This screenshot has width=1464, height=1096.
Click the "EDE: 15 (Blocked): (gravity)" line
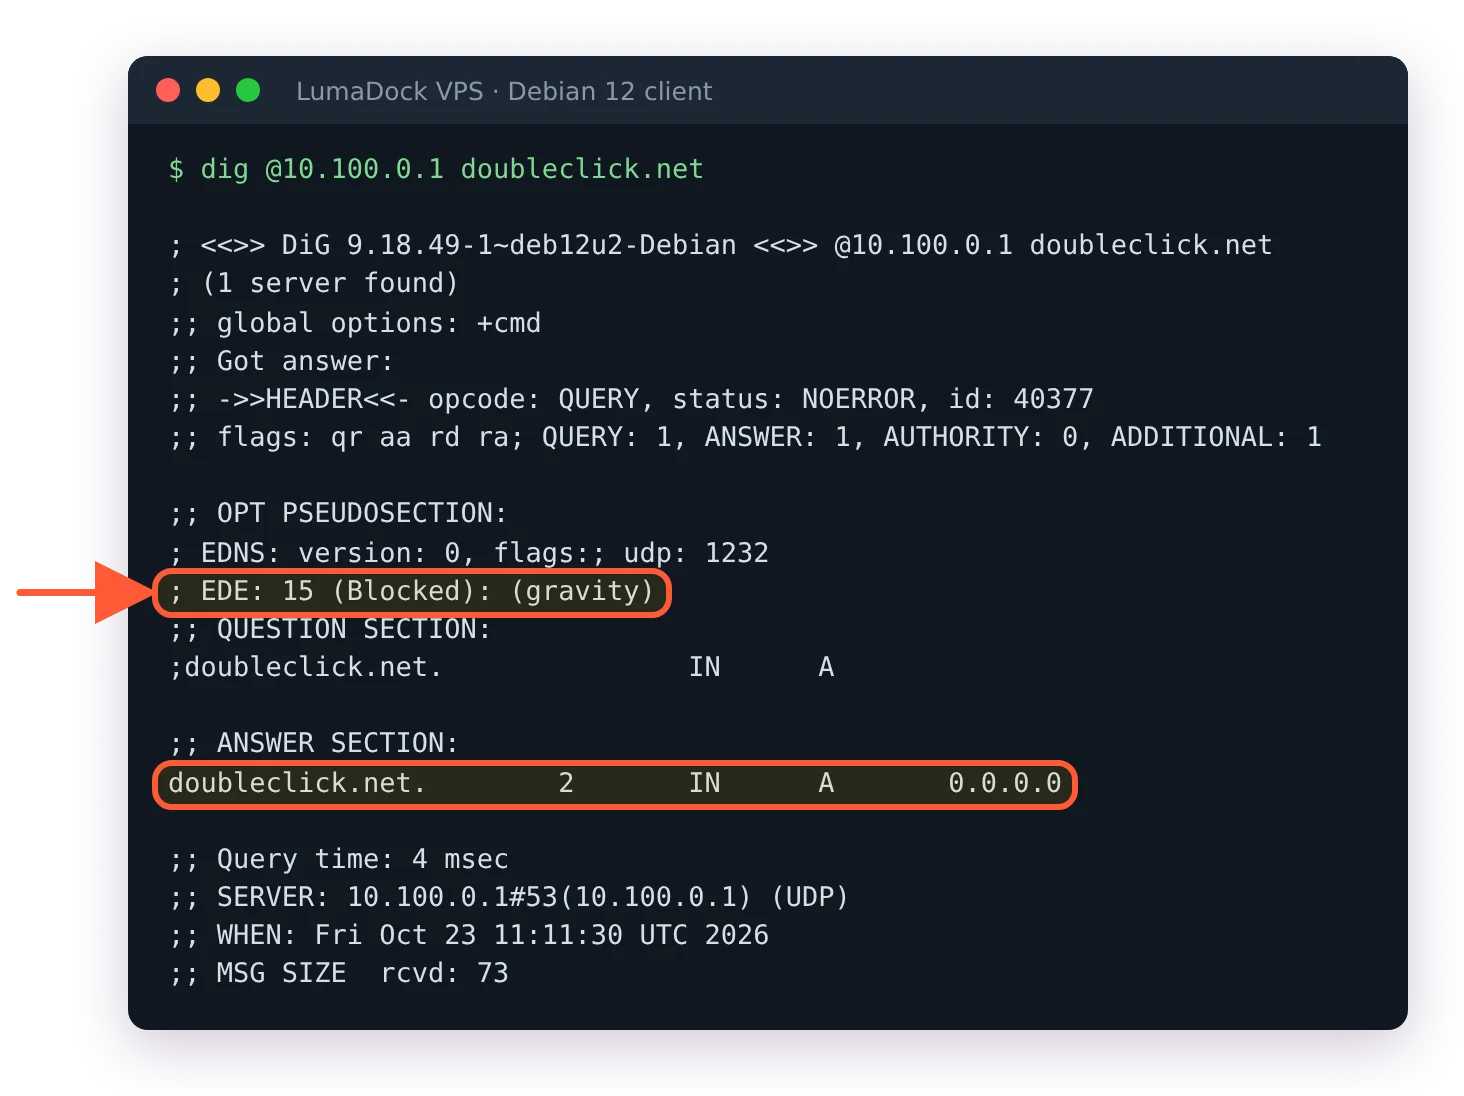pyautogui.click(x=412, y=592)
